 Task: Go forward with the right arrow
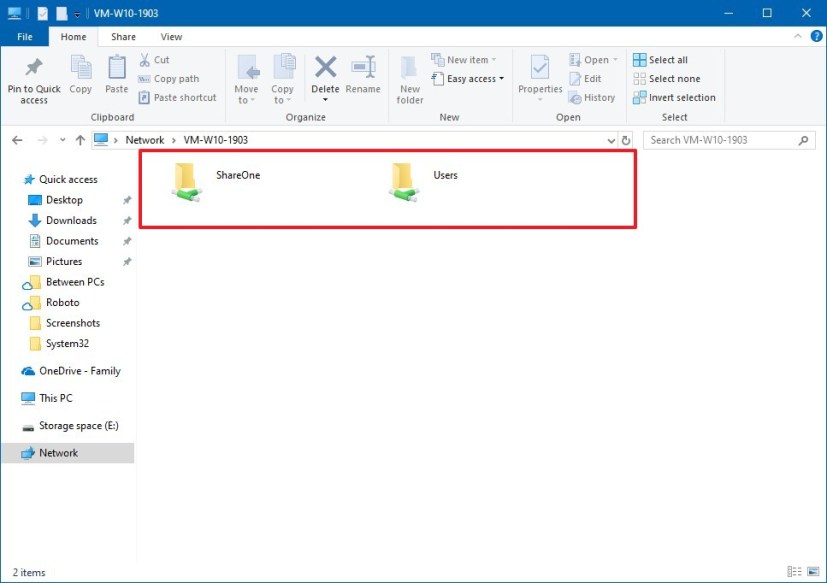(42, 140)
